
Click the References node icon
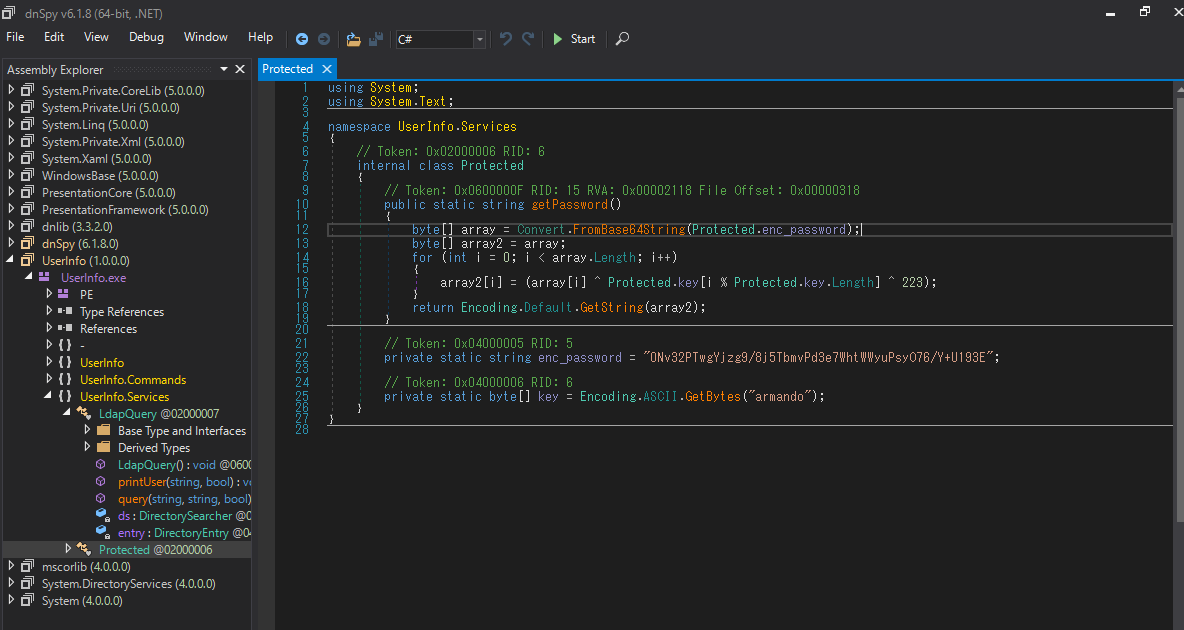click(65, 328)
